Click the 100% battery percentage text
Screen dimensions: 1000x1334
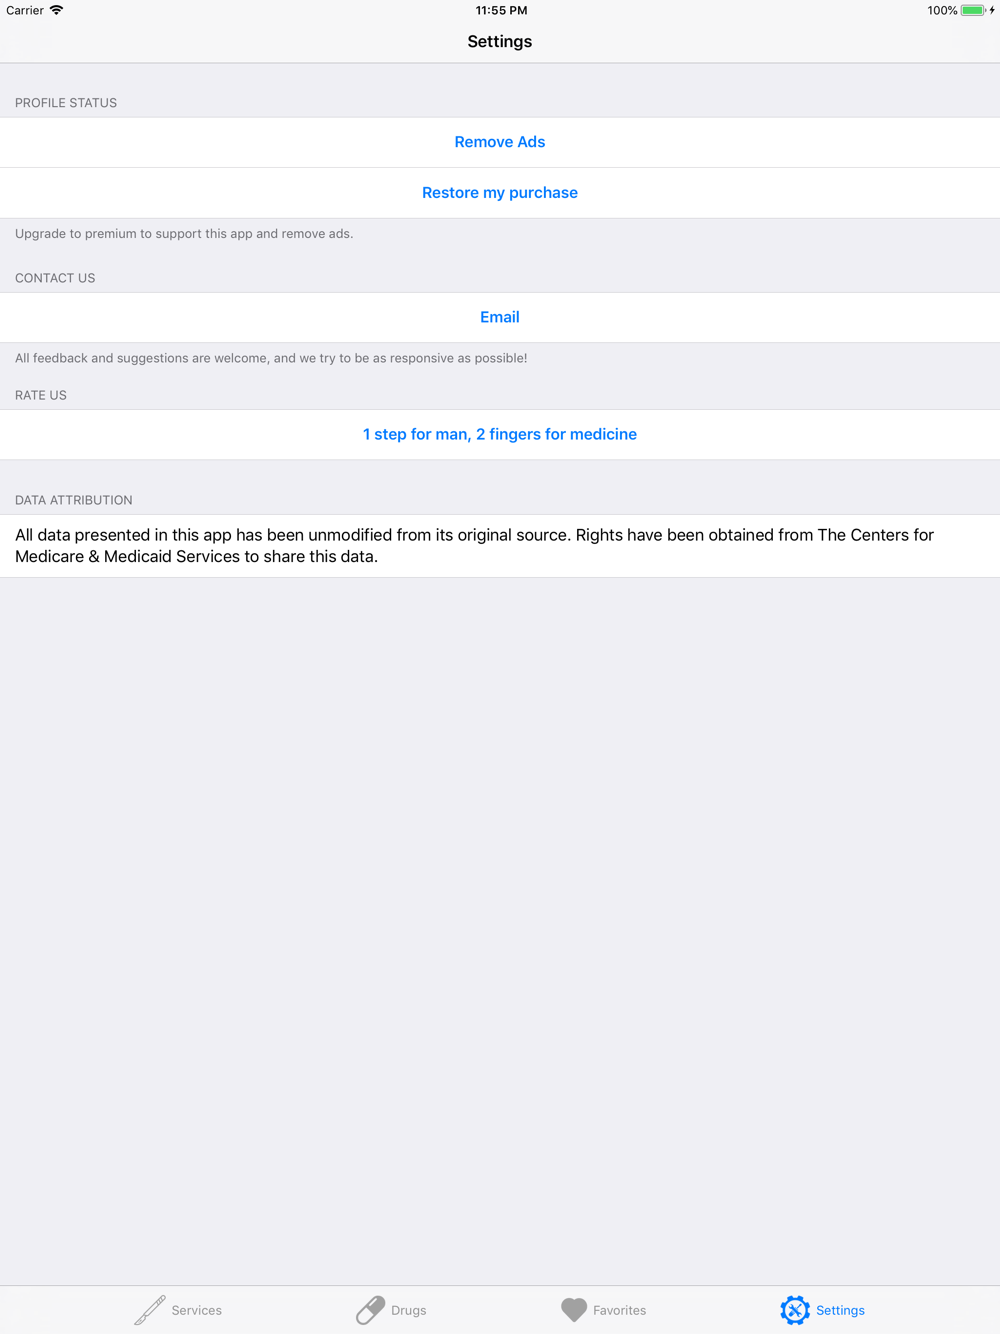[x=942, y=10]
